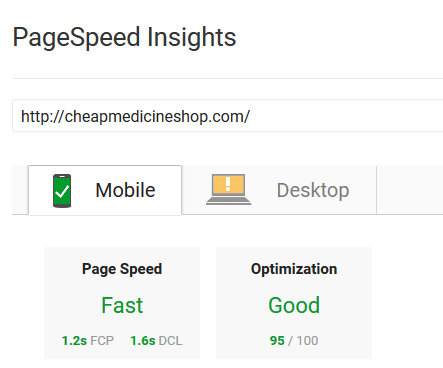Click the green Fast rating text

pos(122,305)
